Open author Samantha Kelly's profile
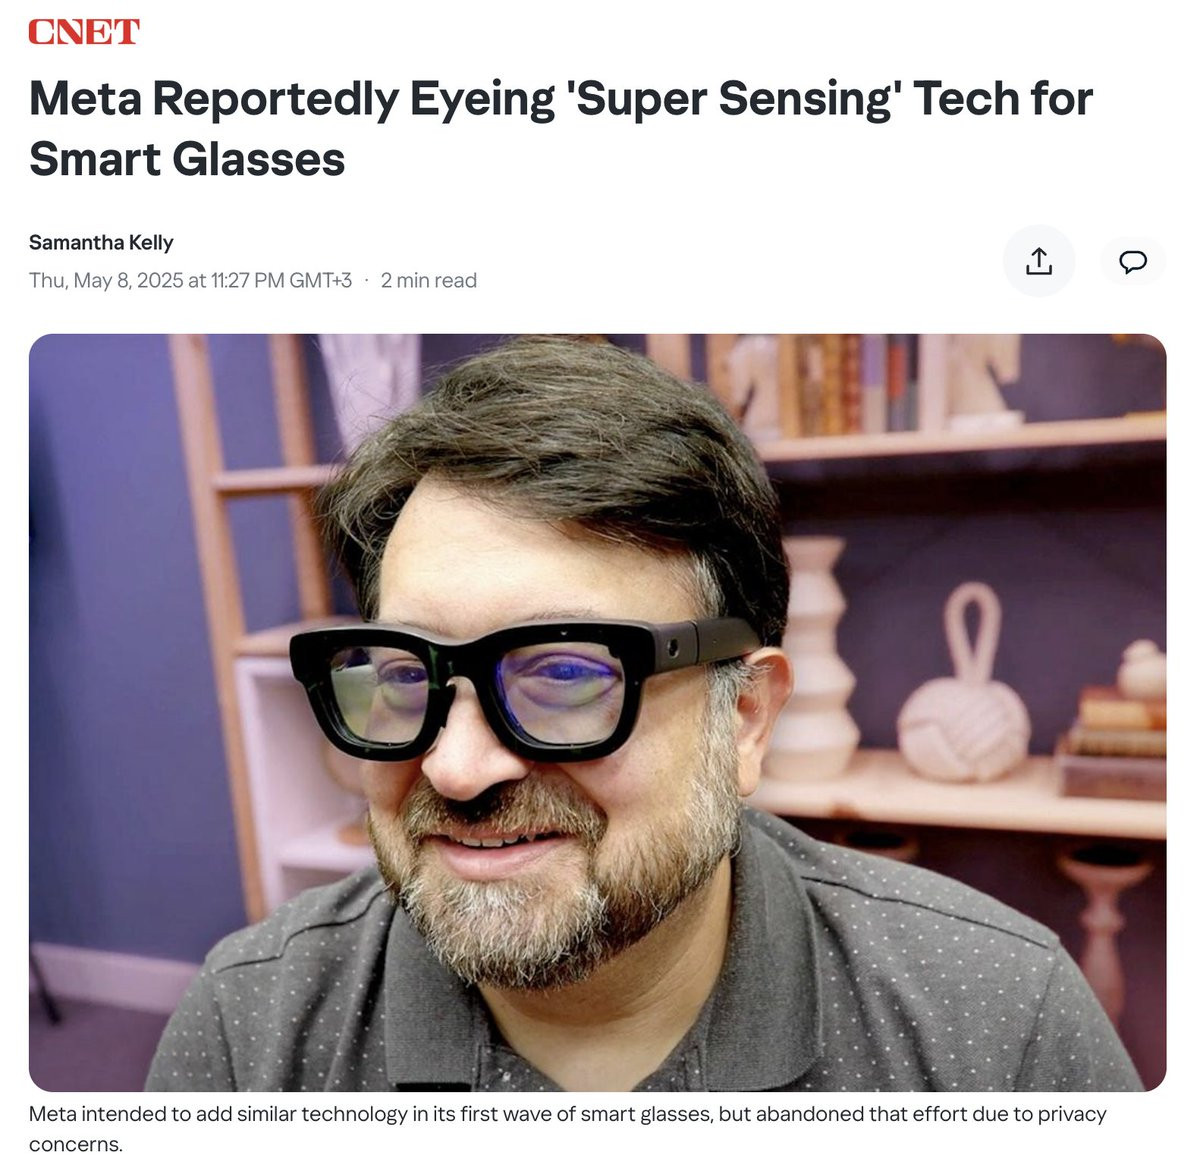This screenshot has width=1200, height=1168. click(101, 242)
